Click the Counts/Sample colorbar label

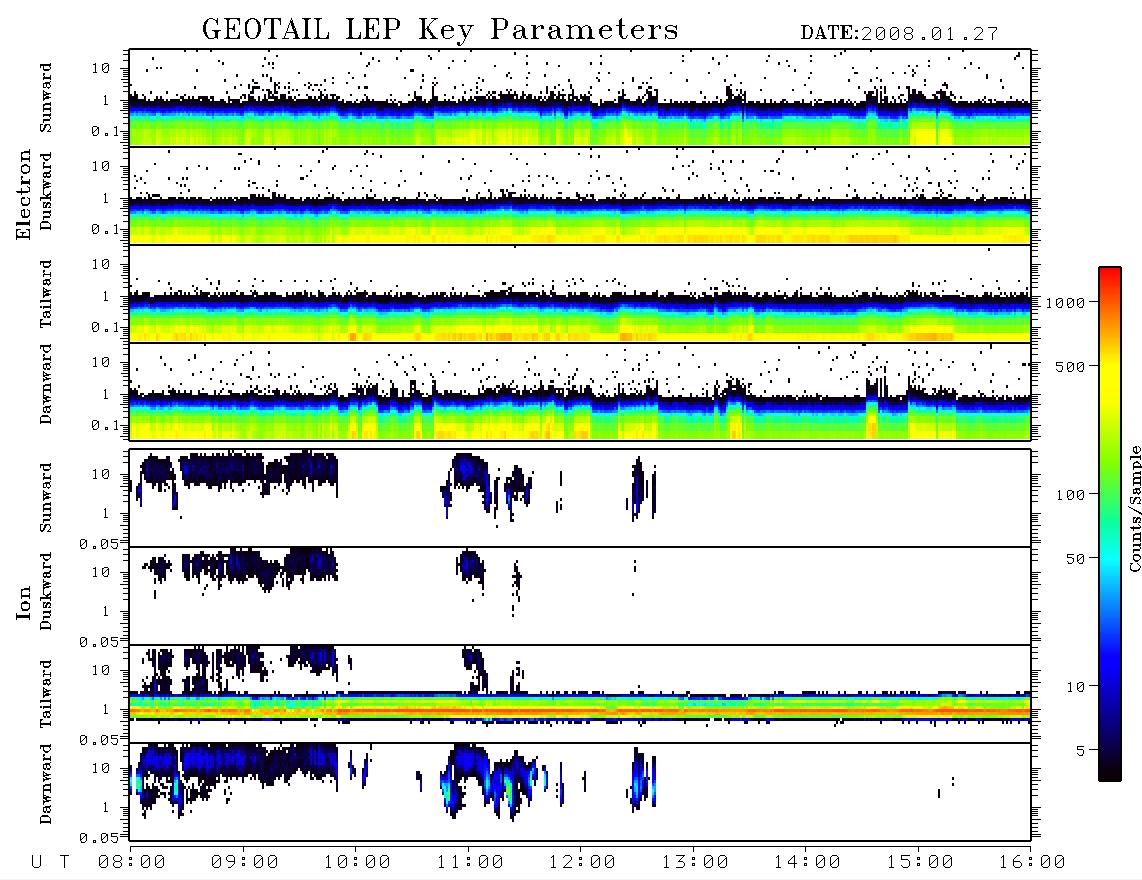click(x=1134, y=508)
